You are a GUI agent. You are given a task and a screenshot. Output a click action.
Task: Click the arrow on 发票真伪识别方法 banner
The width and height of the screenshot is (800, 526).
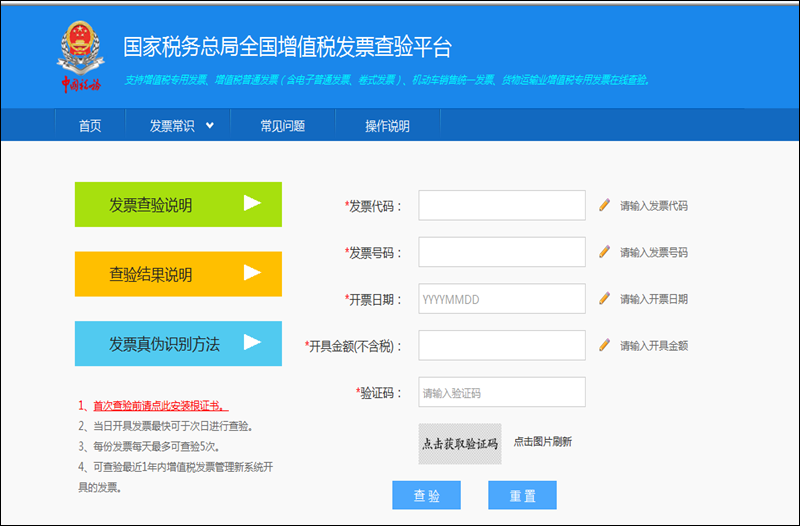[252, 342]
